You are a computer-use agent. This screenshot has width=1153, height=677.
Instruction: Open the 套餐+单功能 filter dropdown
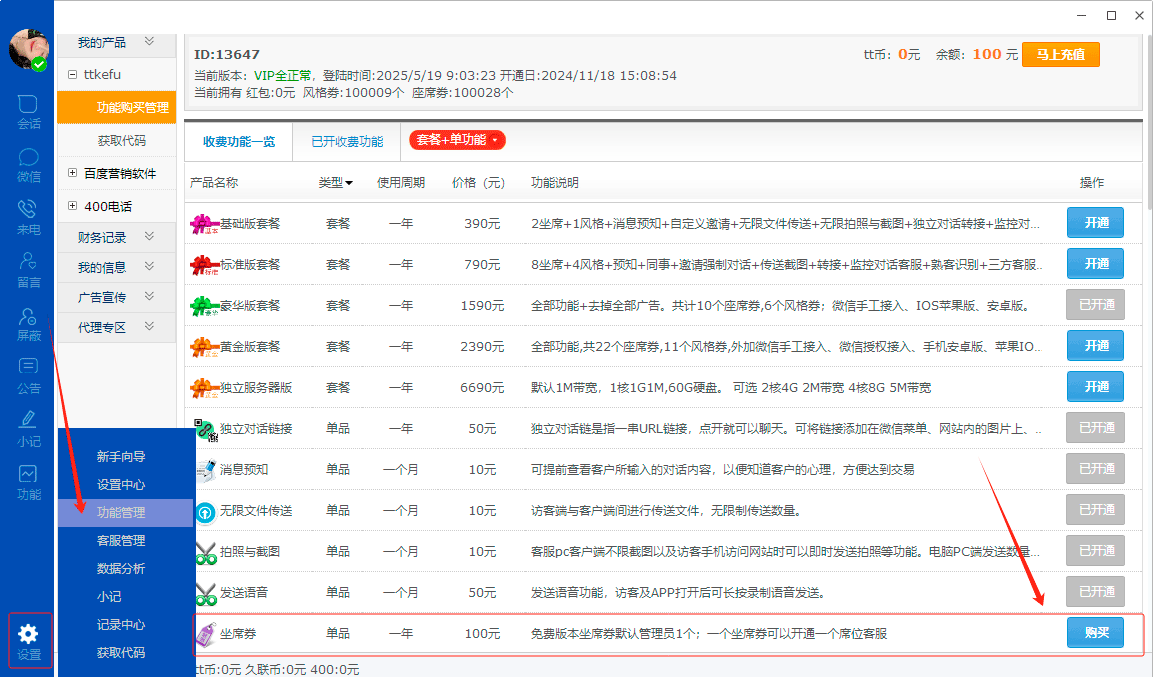click(457, 140)
